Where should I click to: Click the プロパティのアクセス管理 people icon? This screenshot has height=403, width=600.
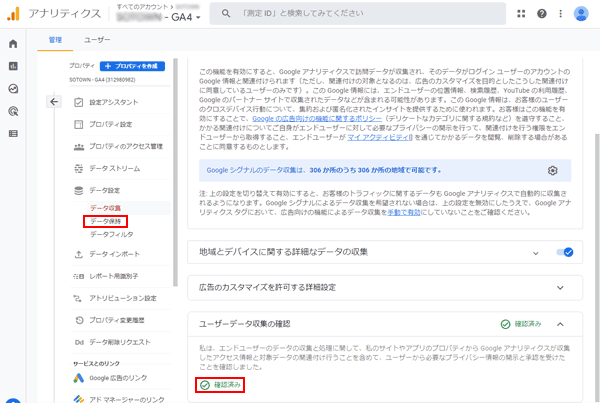[78, 147]
